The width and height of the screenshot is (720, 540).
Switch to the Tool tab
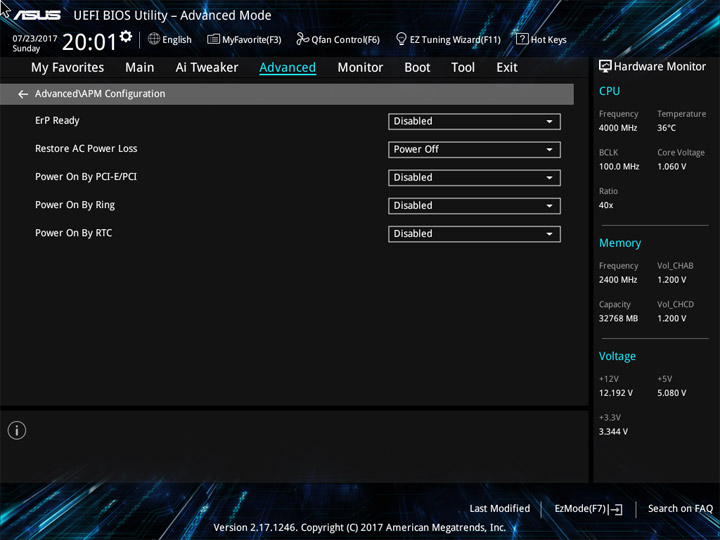[x=463, y=68]
